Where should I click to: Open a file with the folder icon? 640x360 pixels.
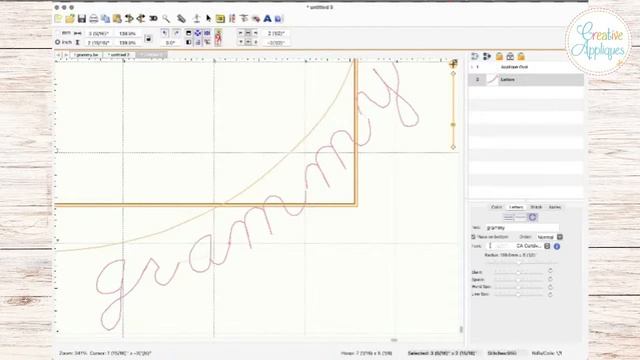click(x=70, y=19)
